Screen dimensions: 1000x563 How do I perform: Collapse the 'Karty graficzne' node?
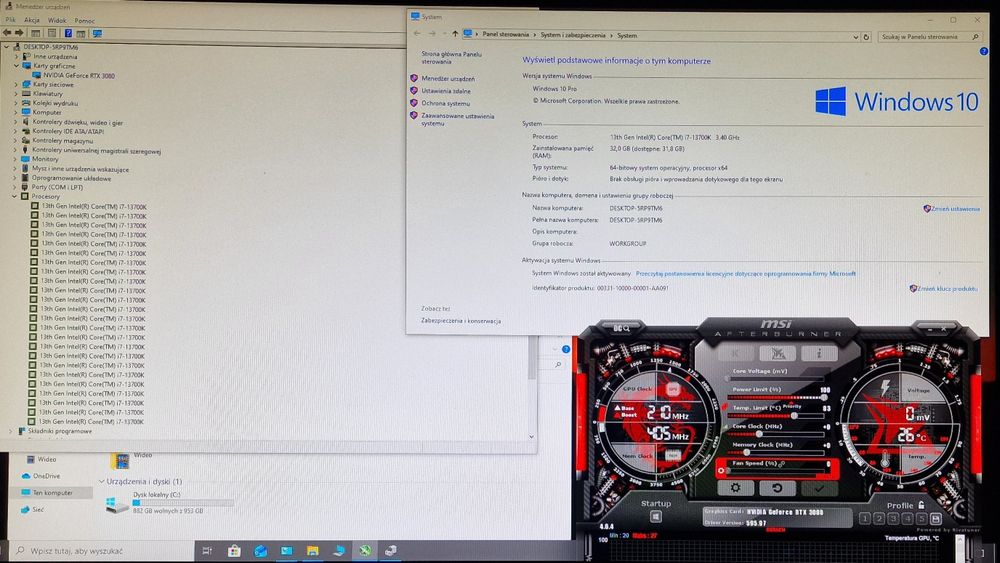coord(17,66)
